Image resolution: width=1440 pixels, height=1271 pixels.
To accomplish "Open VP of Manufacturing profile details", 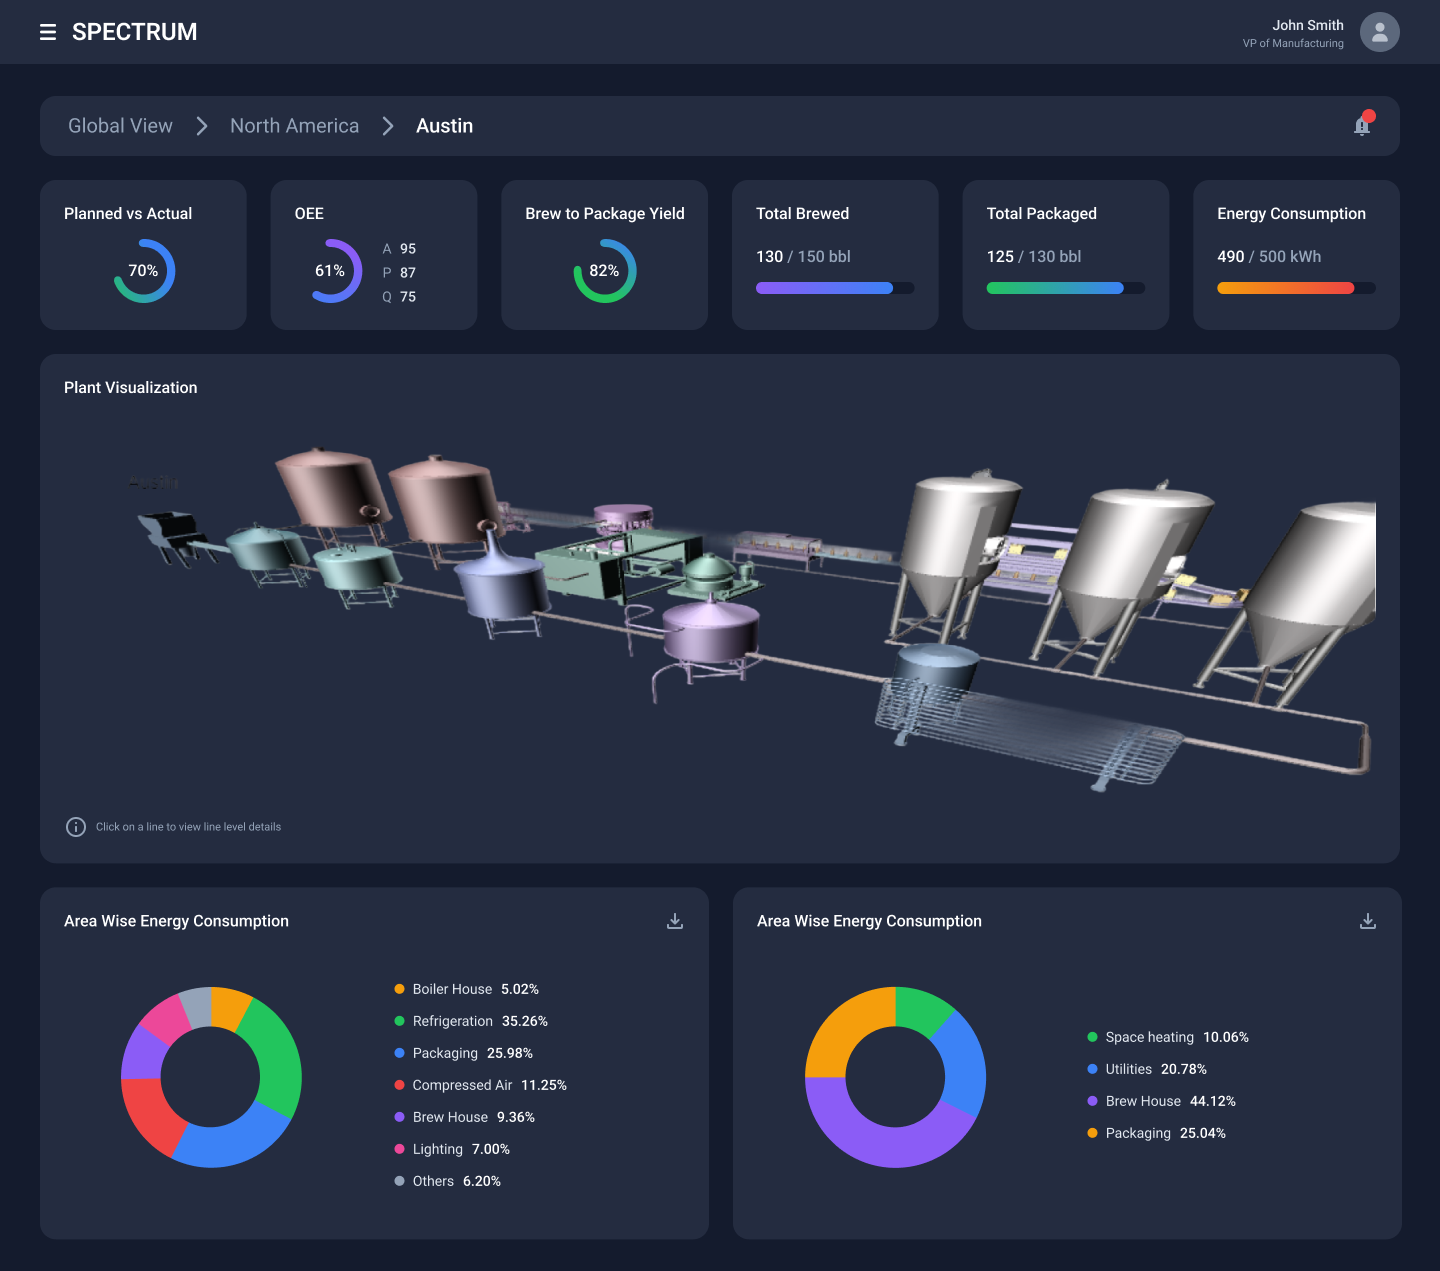I will pos(1294,43).
